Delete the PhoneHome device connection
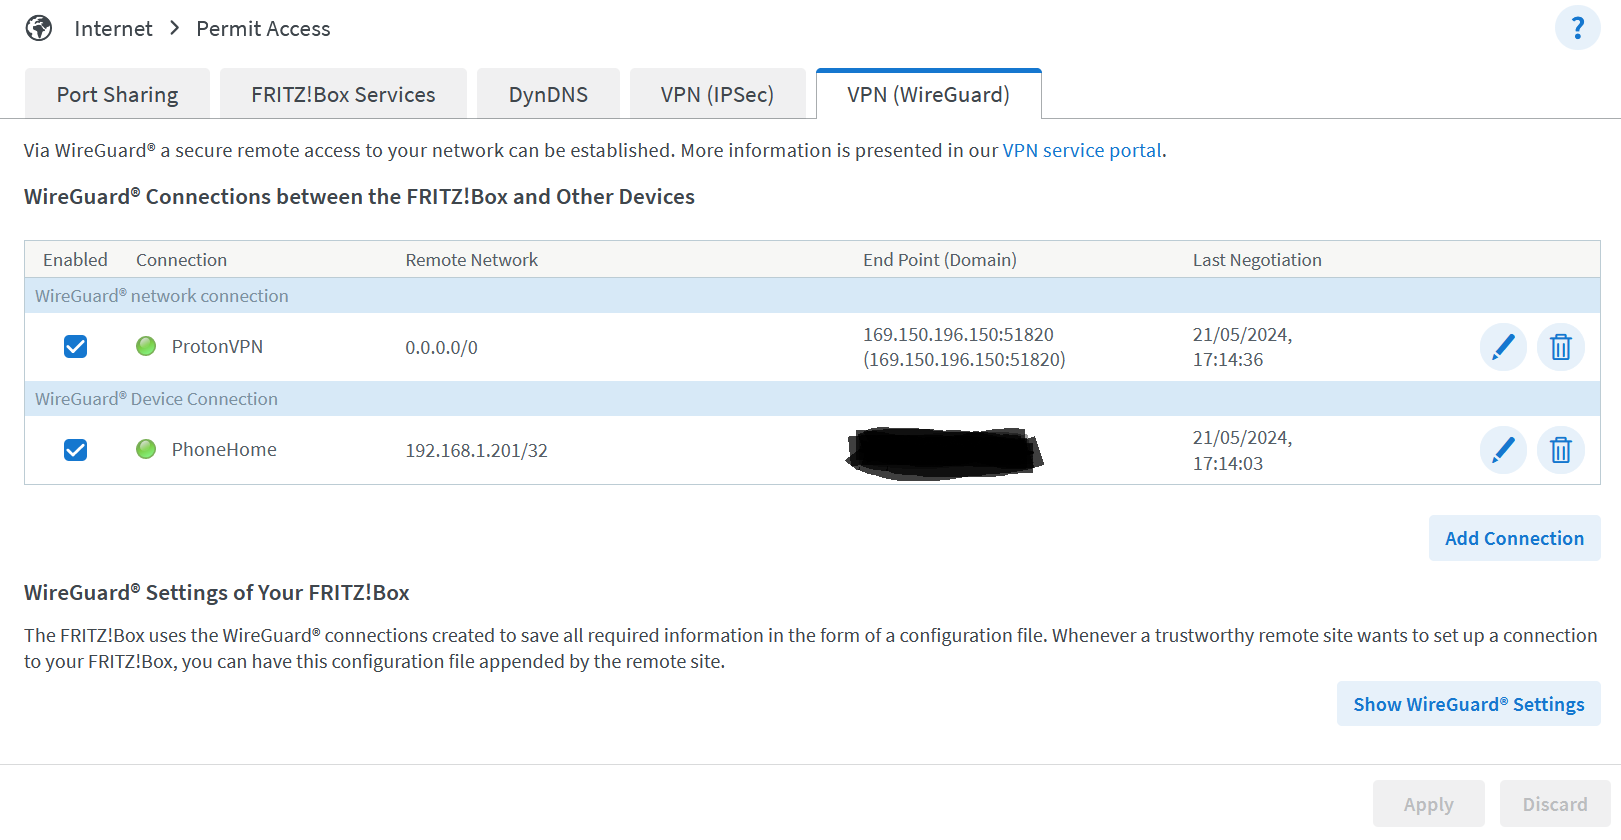Image resolution: width=1621 pixels, height=840 pixels. 1560,450
